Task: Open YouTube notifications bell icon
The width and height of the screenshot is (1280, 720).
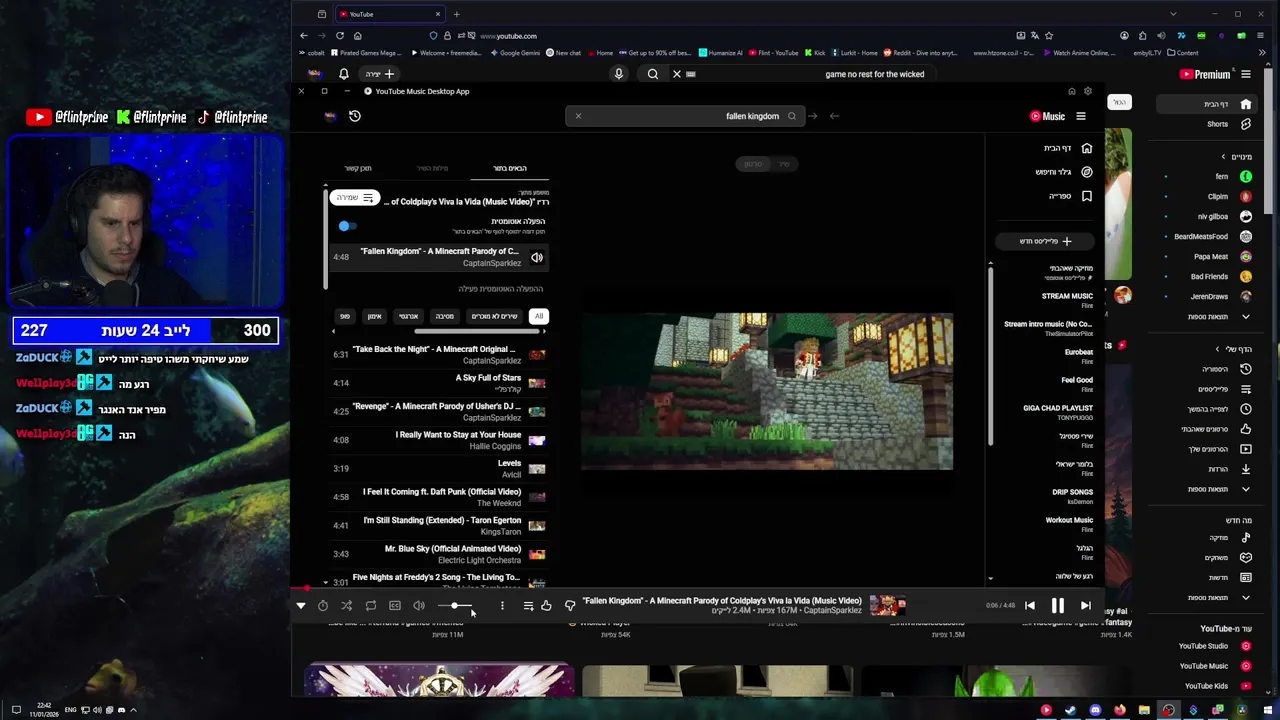Action: 343,74
